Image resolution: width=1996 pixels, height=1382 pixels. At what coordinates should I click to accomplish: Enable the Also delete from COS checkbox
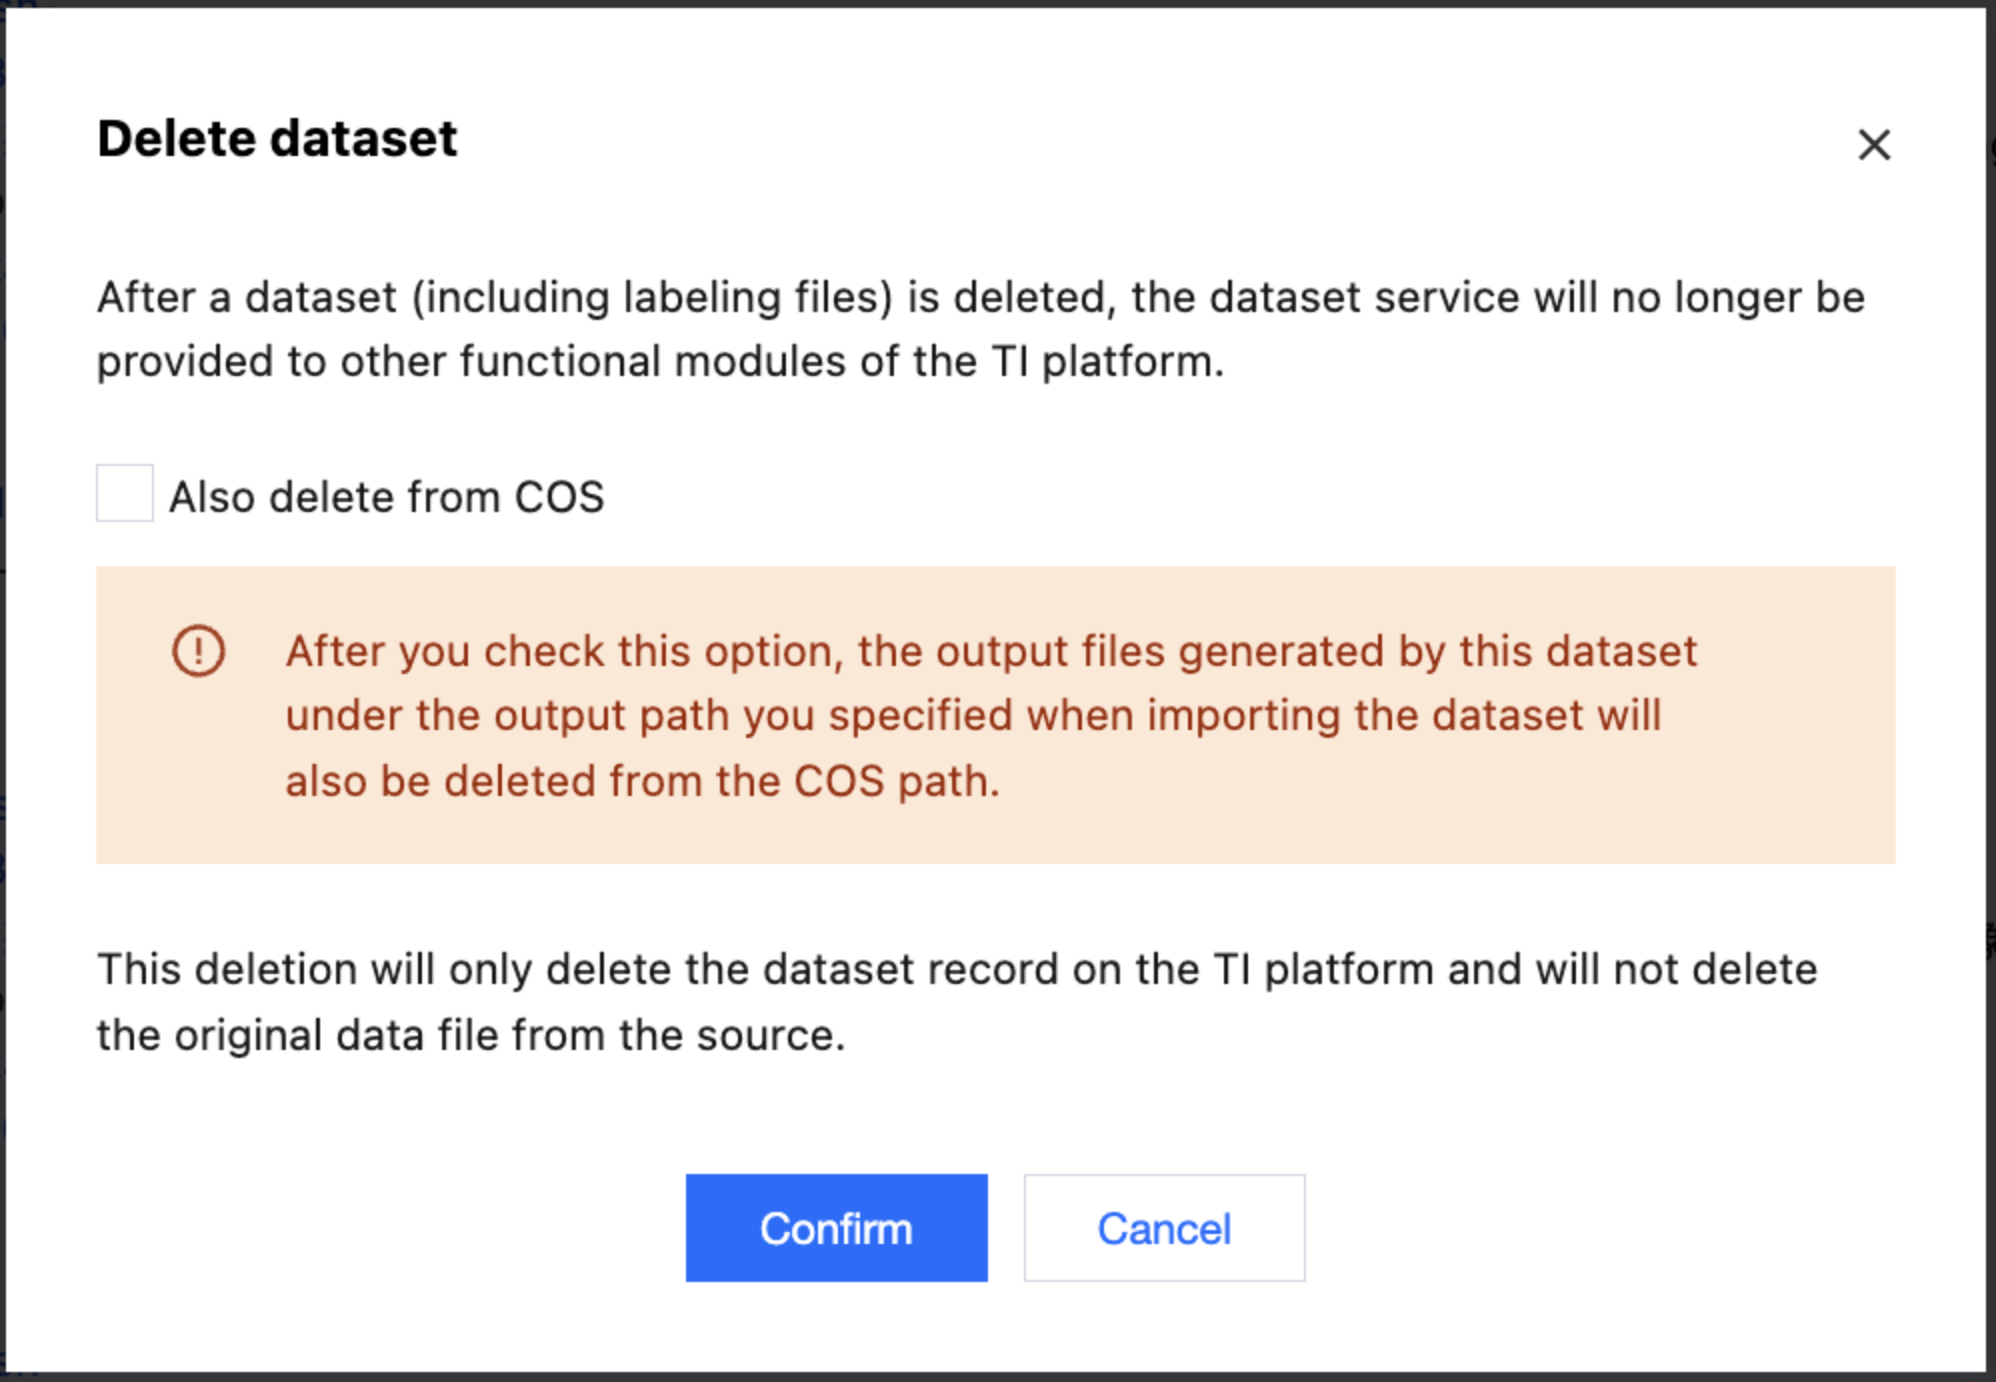tap(125, 493)
